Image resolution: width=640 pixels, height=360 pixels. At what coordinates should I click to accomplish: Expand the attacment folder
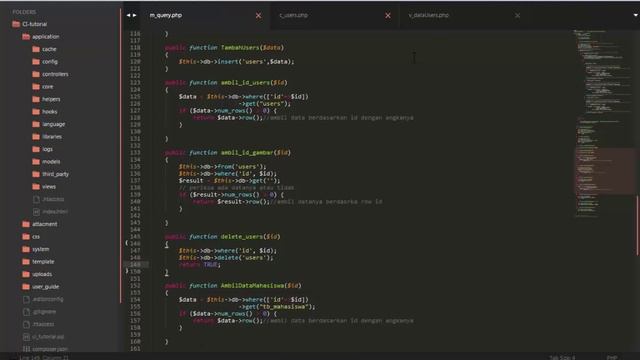[x=40, y=224]
